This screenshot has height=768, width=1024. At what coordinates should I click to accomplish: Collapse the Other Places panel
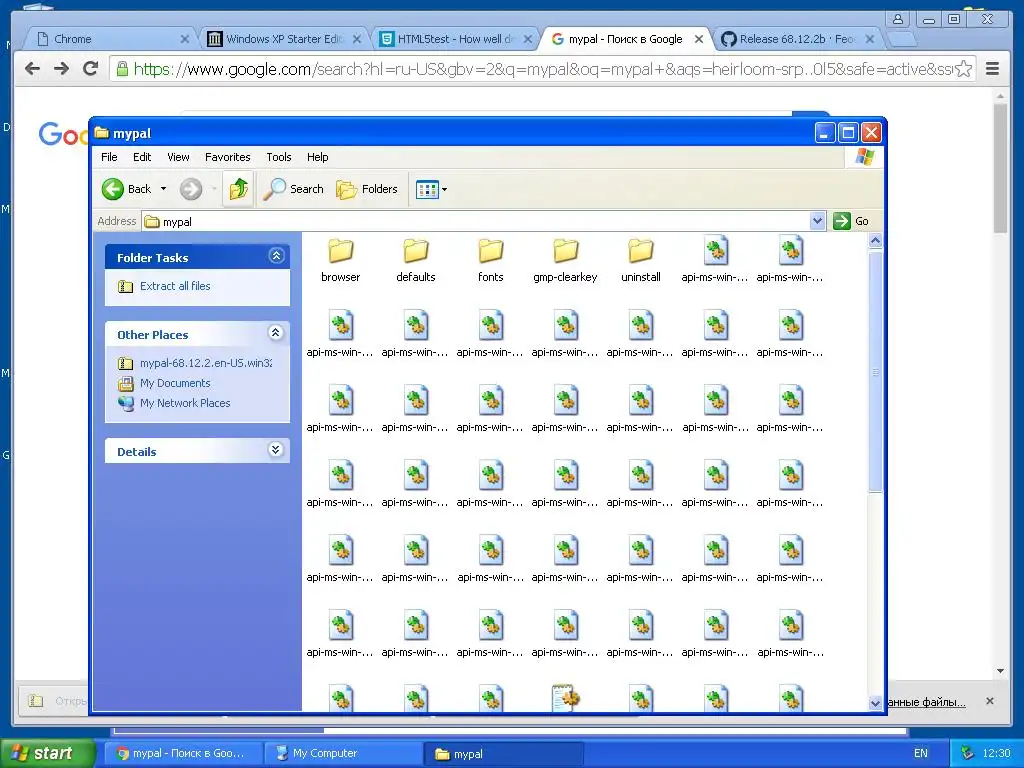click(276, 333)
